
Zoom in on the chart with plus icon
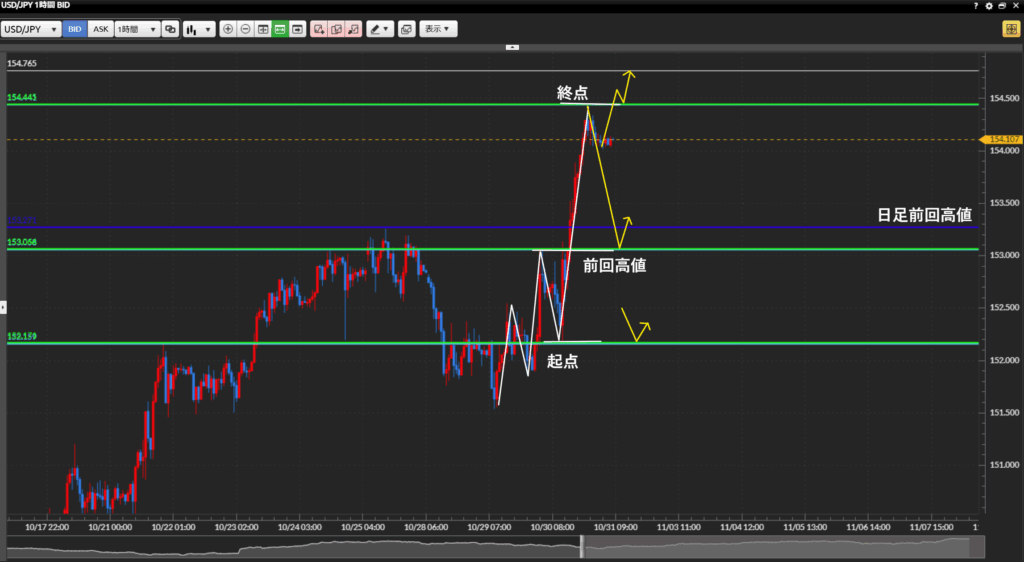coord(228,29)
